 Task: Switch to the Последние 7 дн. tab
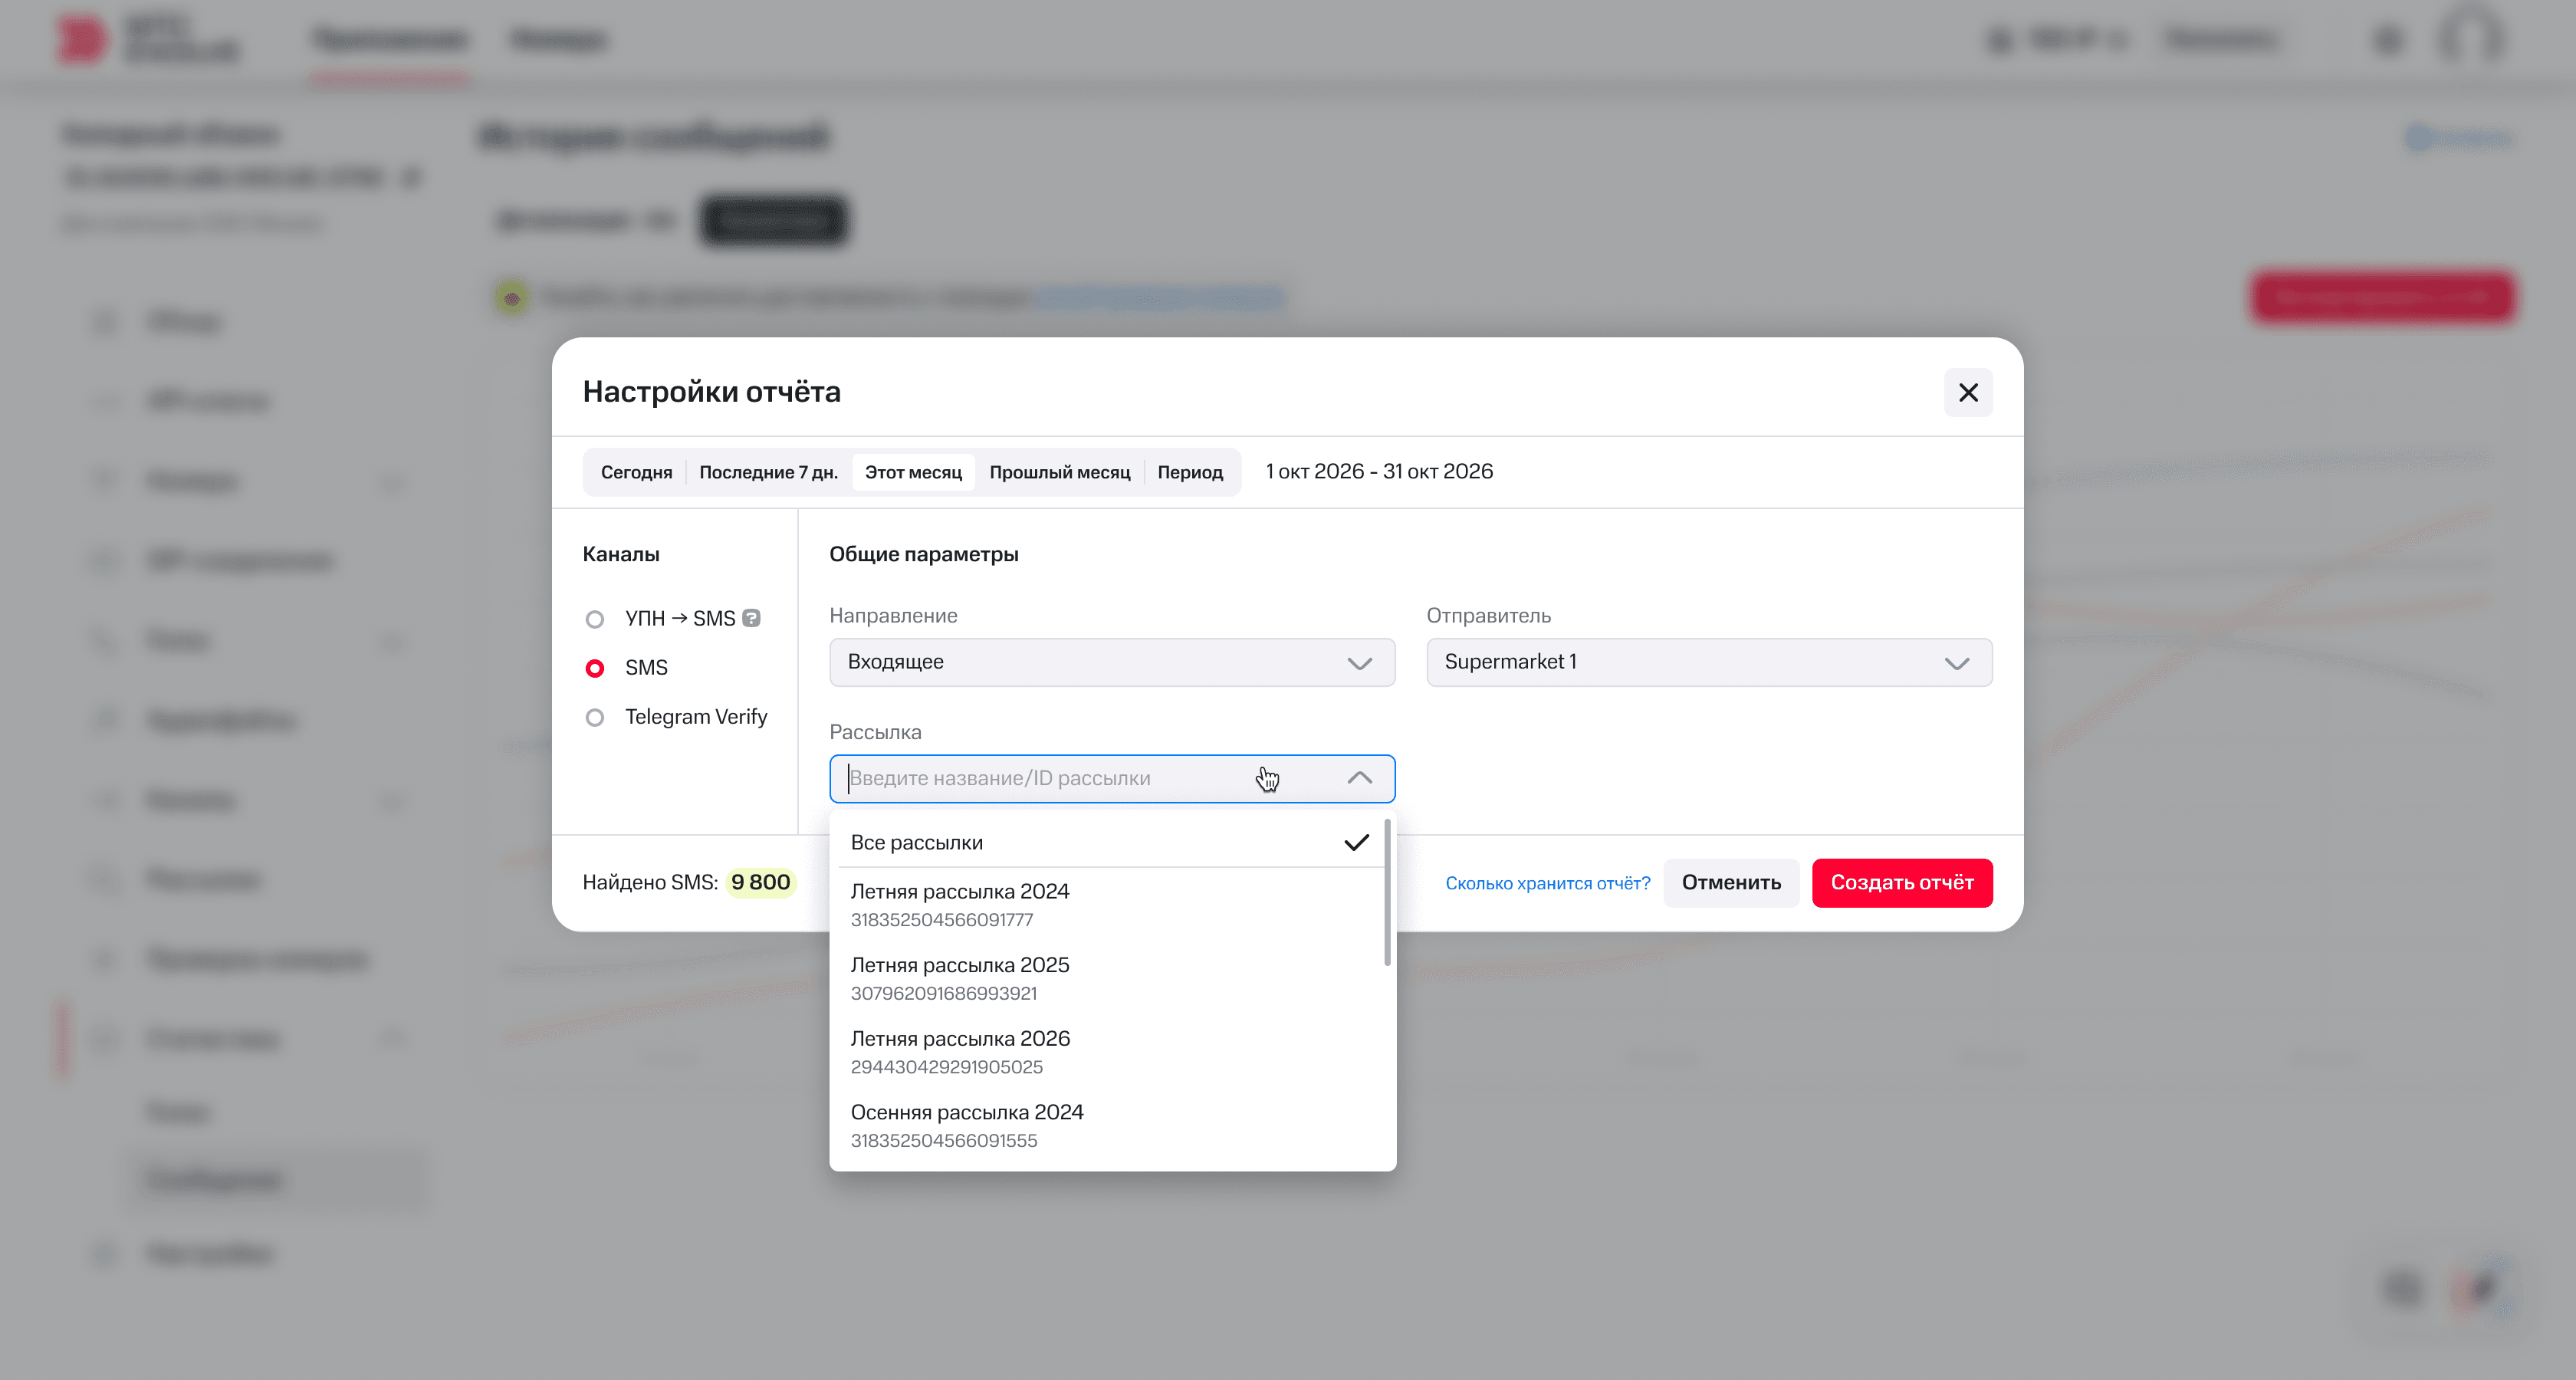[768, 472]
